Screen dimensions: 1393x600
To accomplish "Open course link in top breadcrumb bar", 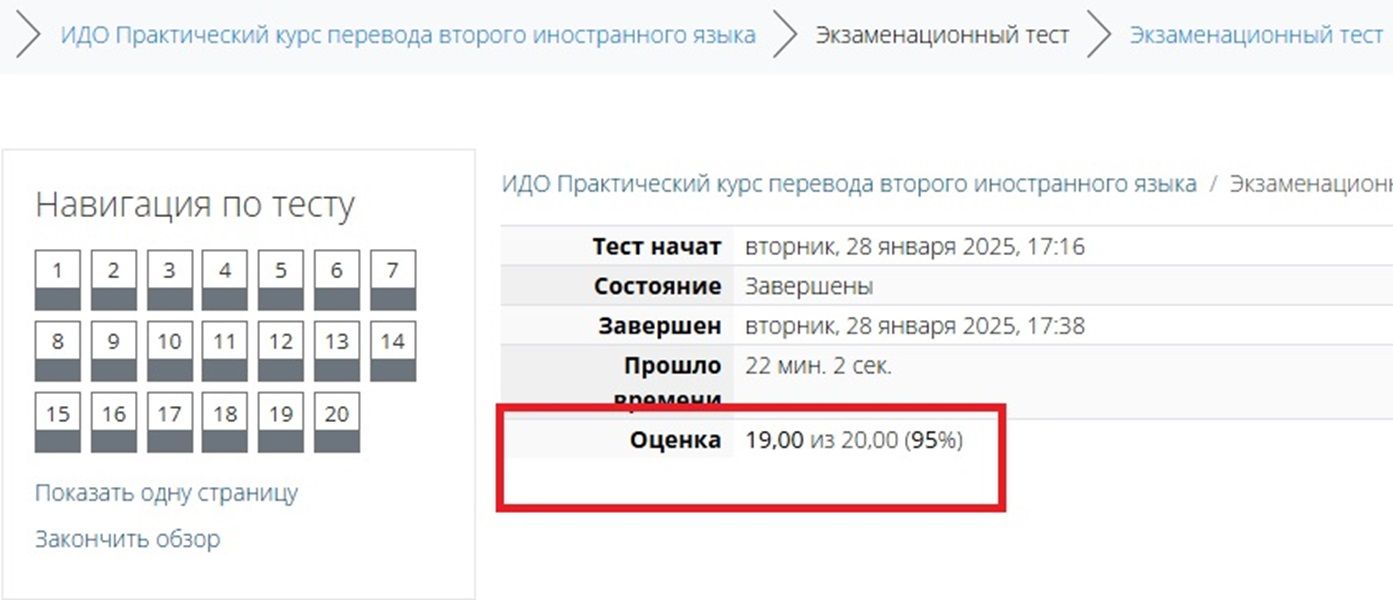I will point(408,35).
